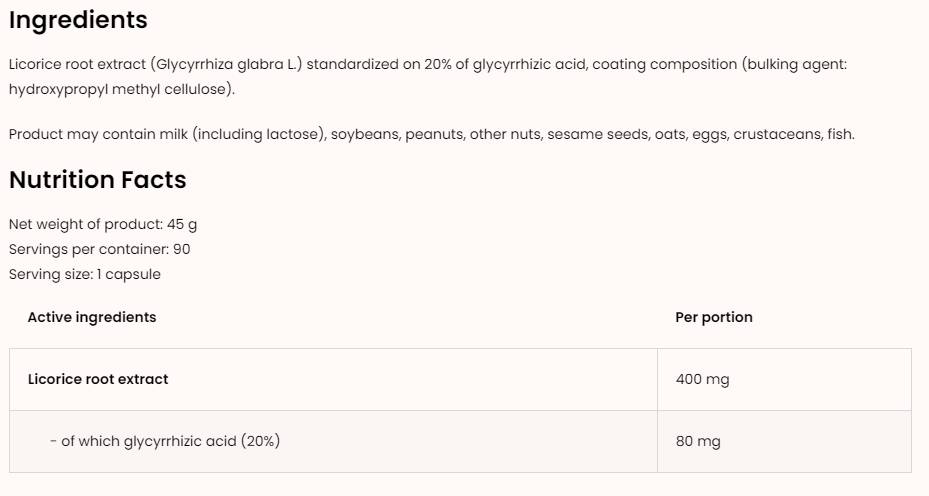929x496 pixels.
Task: Click the '400 mg' table cell
Action: (702, 379)
